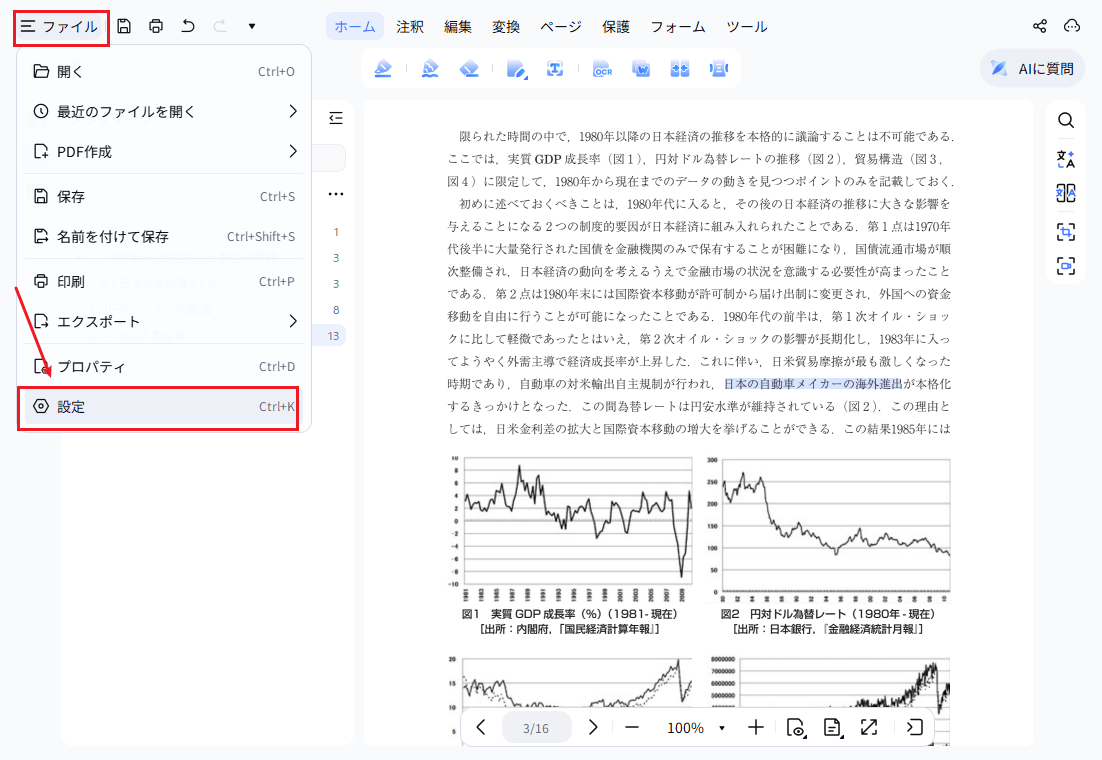1102x760 pixels.
Task: Expand the quick access toolbar dropdown arrow
Action: click(x=252, y=27)
